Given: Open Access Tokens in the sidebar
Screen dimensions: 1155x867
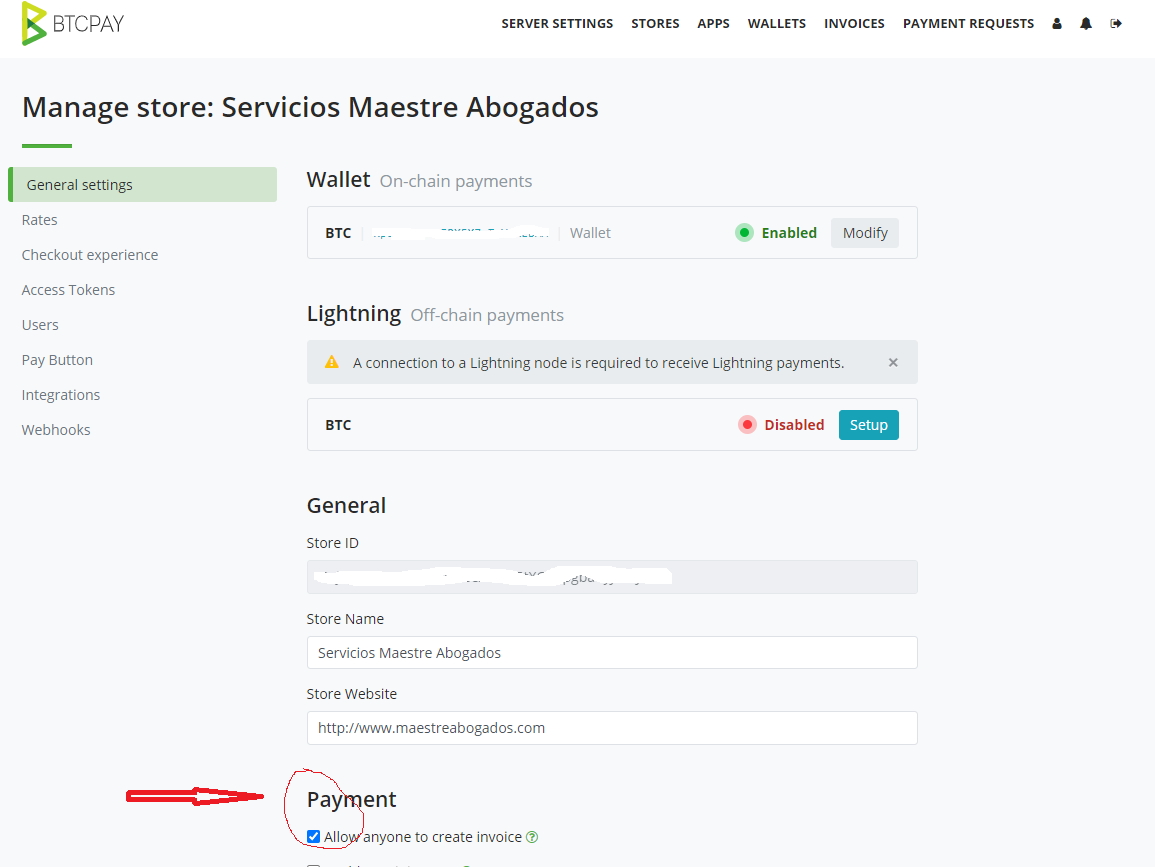Looking at the screenshot, I should (x=68, y=290).
